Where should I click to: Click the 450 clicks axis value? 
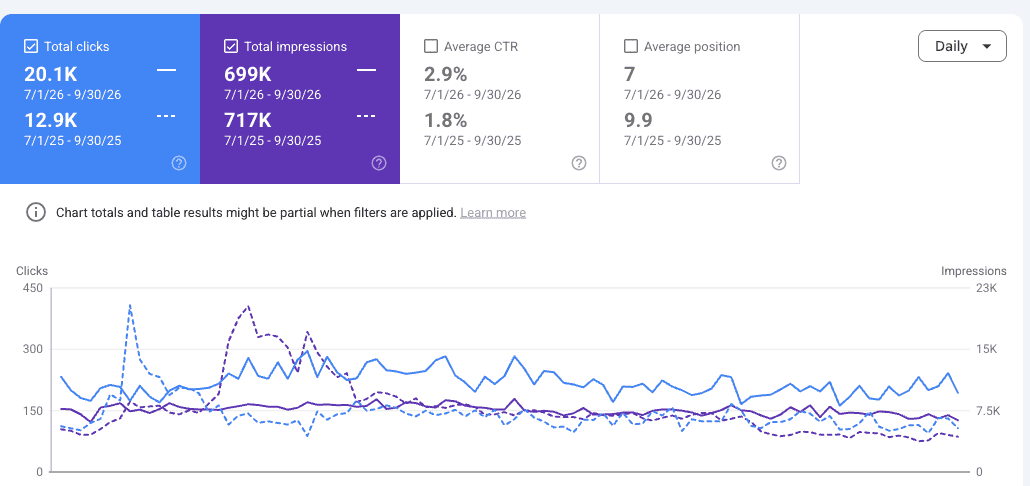pos(32,288)
